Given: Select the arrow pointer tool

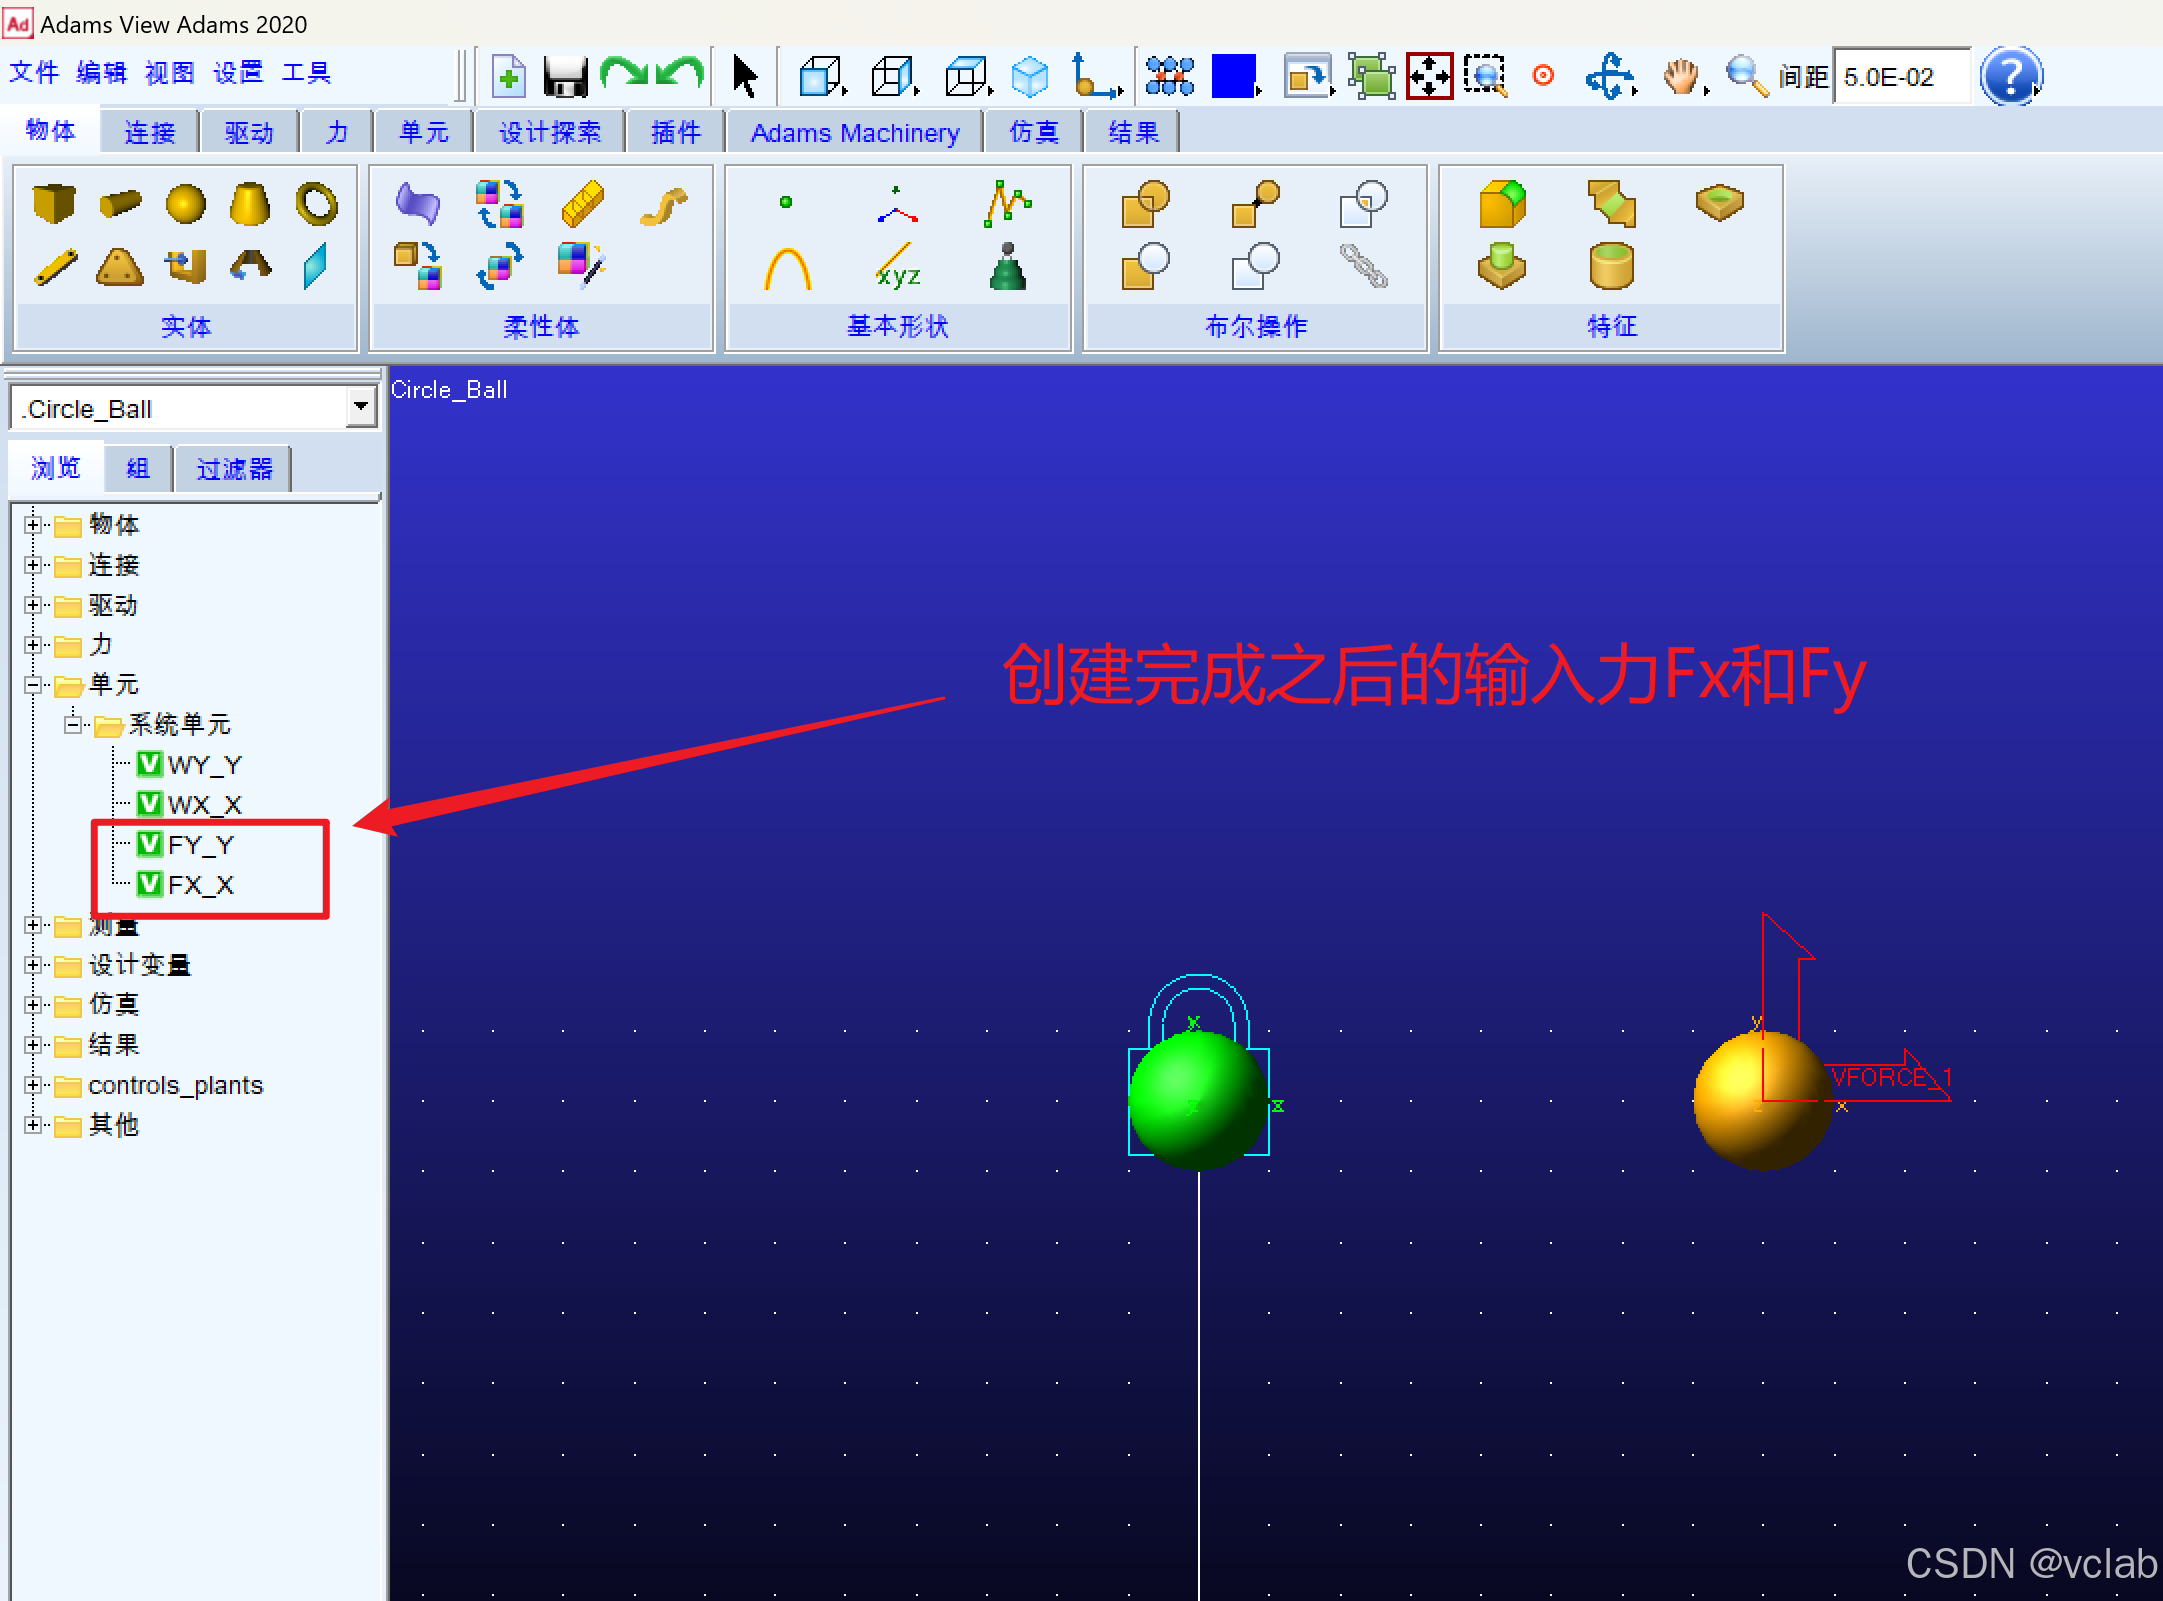Looking at the screenshot, I should click(x=744, y=76).
